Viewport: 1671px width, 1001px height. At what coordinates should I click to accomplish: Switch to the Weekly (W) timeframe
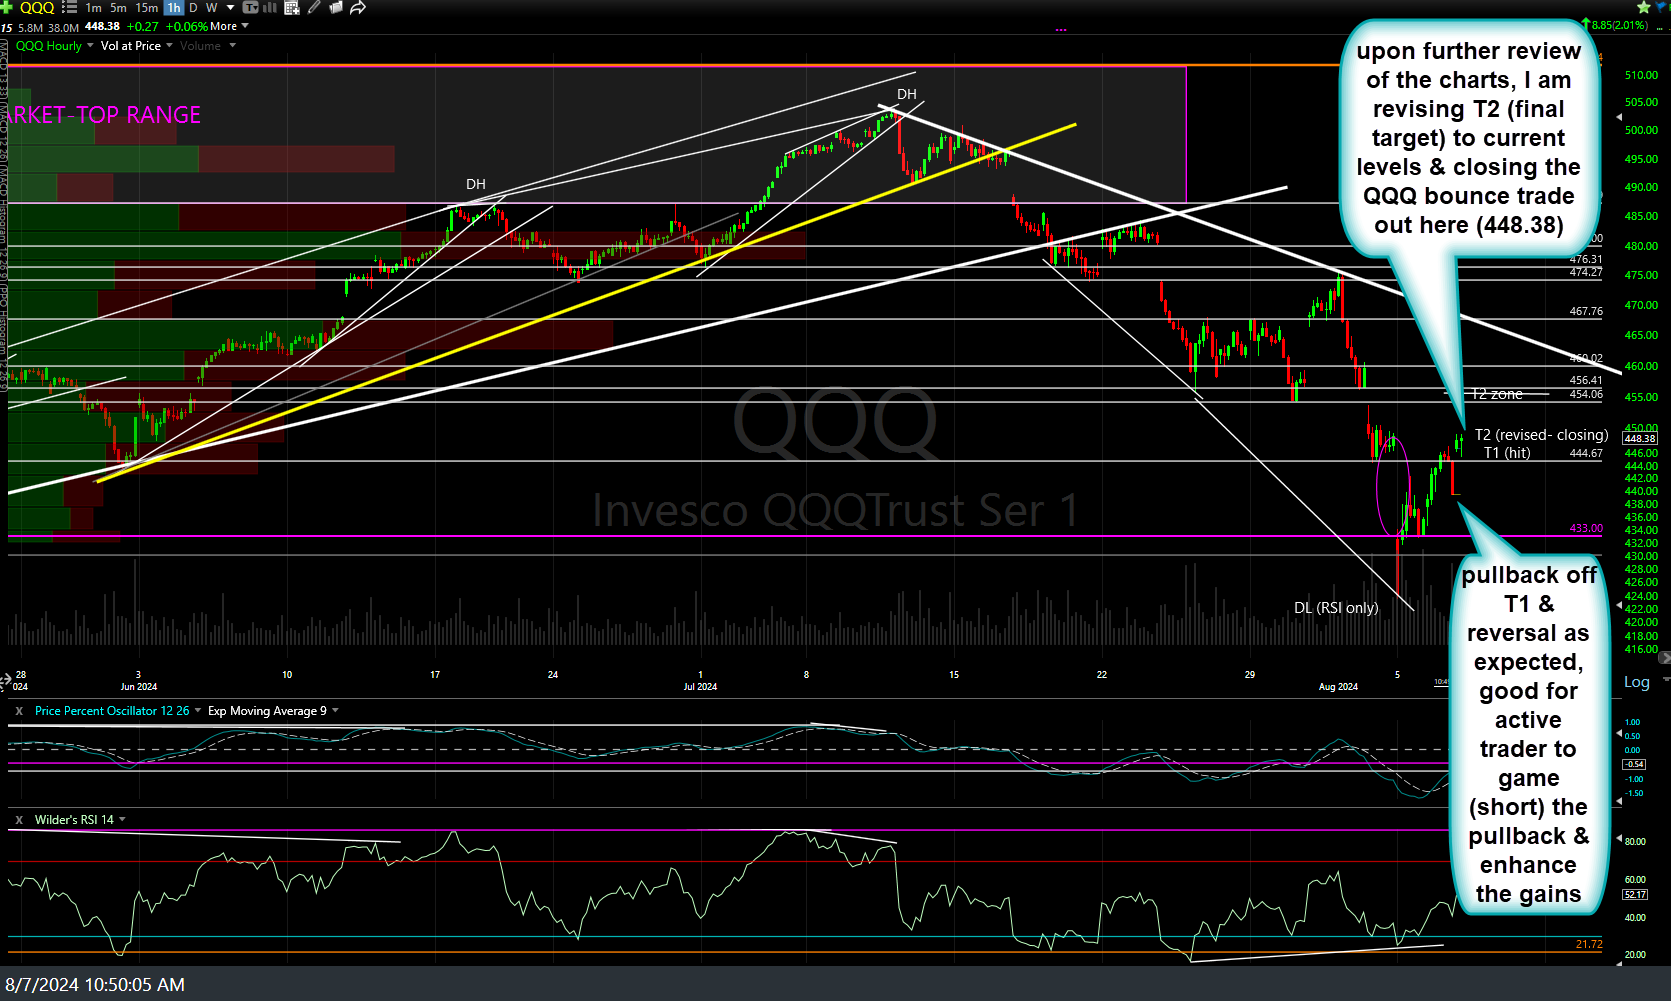coord(211,7)
